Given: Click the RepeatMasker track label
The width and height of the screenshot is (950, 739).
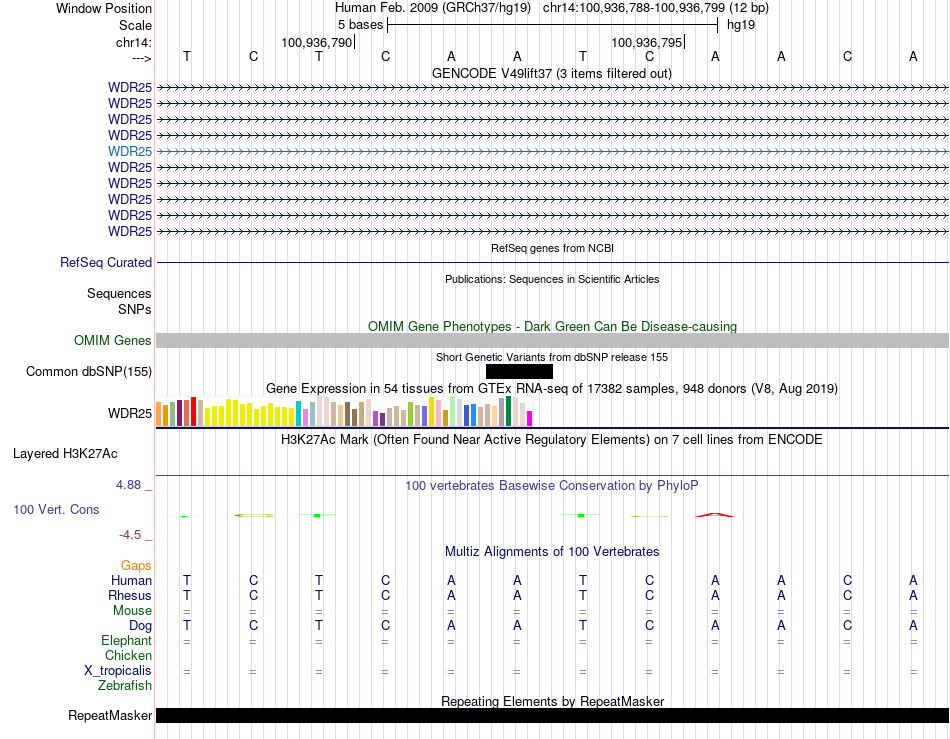Looking at the screenshot, I should tap(110, 715).
